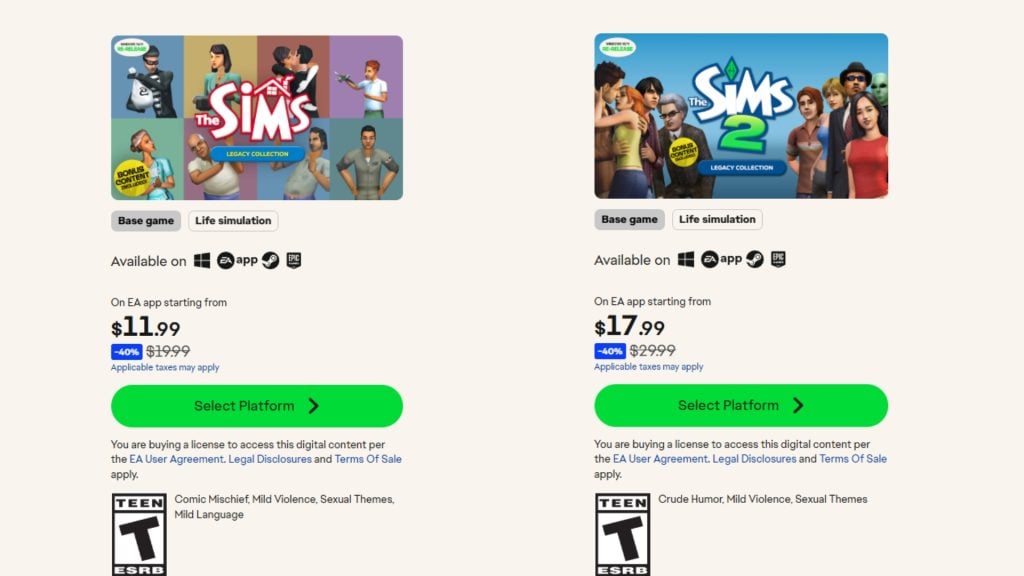Click the EA app icon for The Sims
1024x576 pixels.
tap(238, 260)
